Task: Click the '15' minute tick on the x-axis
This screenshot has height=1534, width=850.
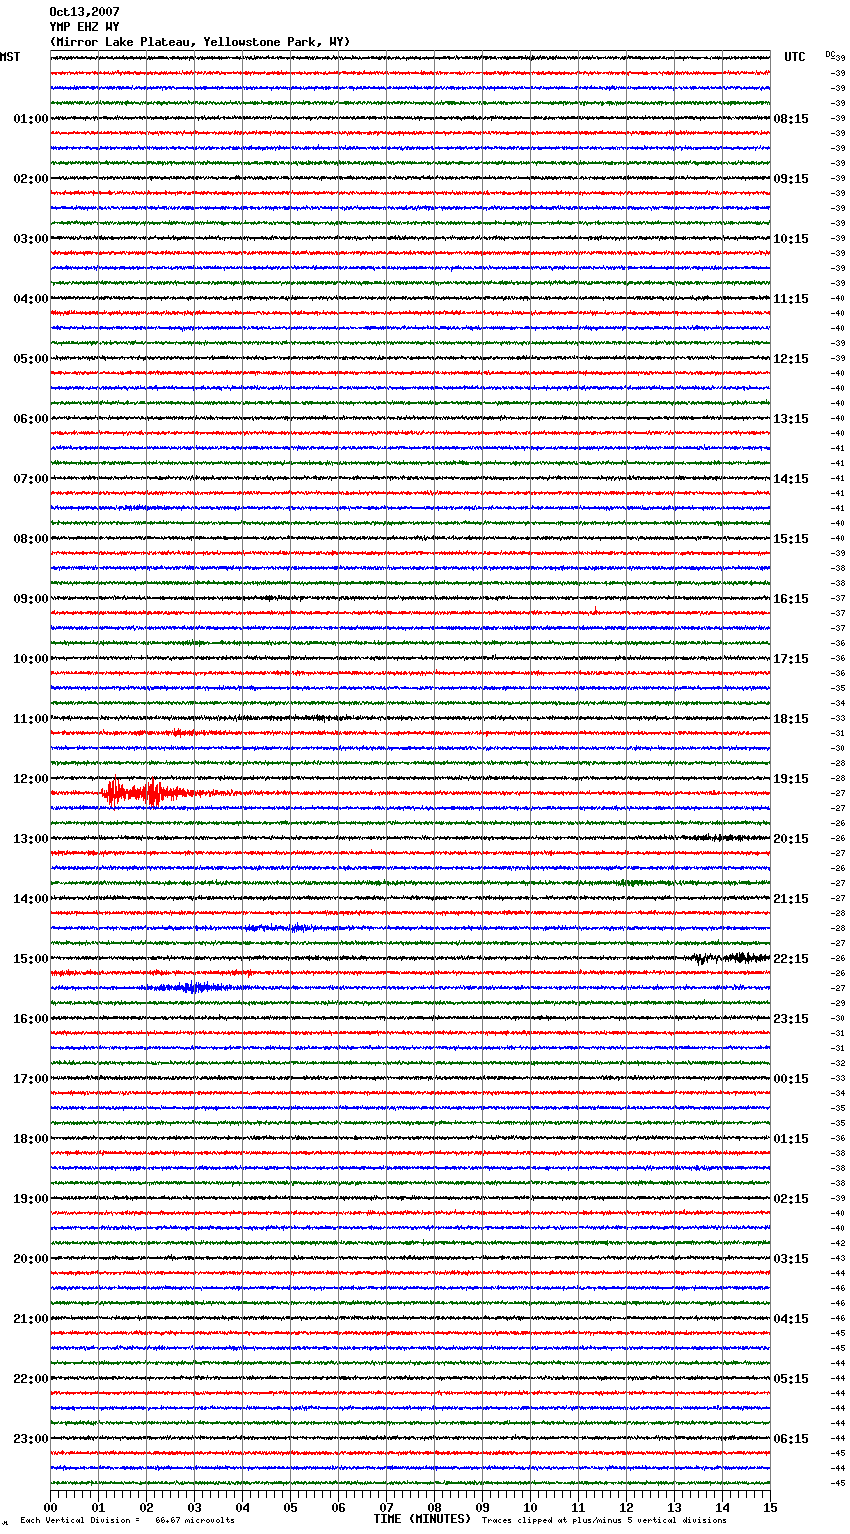Action: pyautogui.click(x=770, y=1507)
